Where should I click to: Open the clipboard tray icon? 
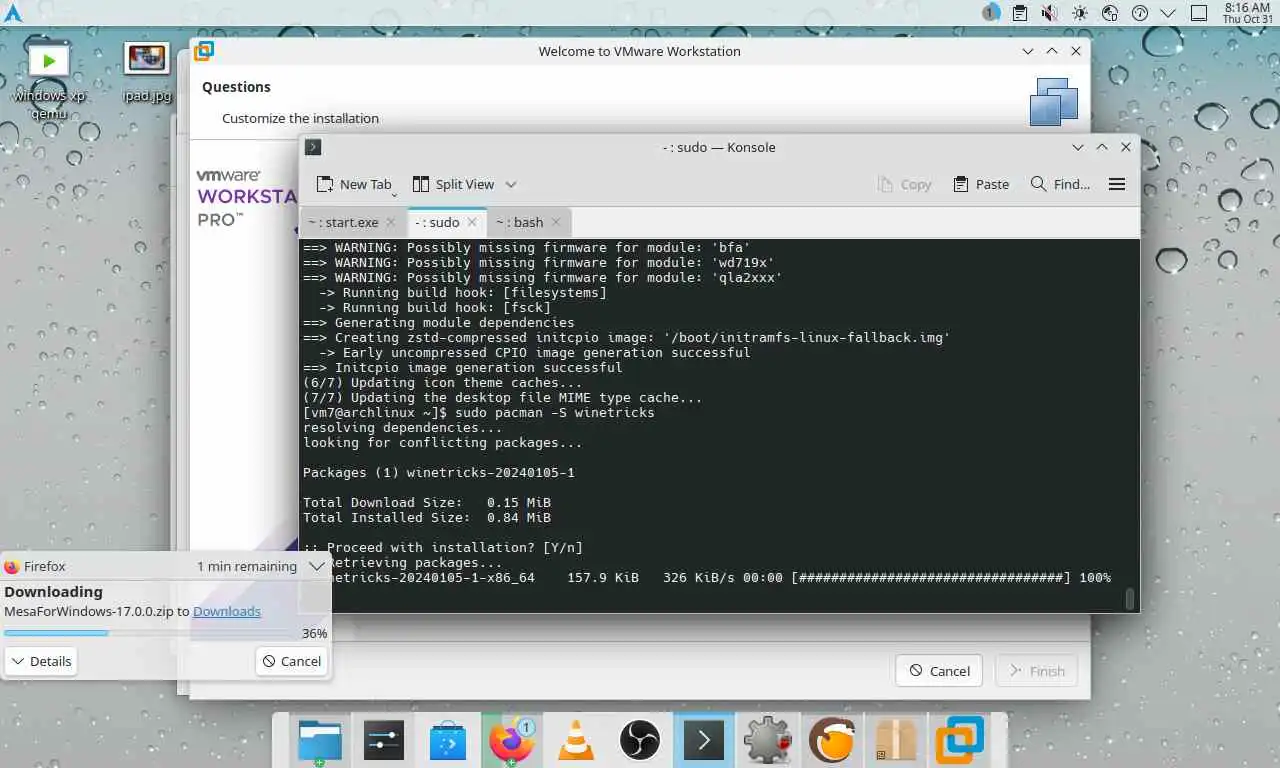(1020, 13)
